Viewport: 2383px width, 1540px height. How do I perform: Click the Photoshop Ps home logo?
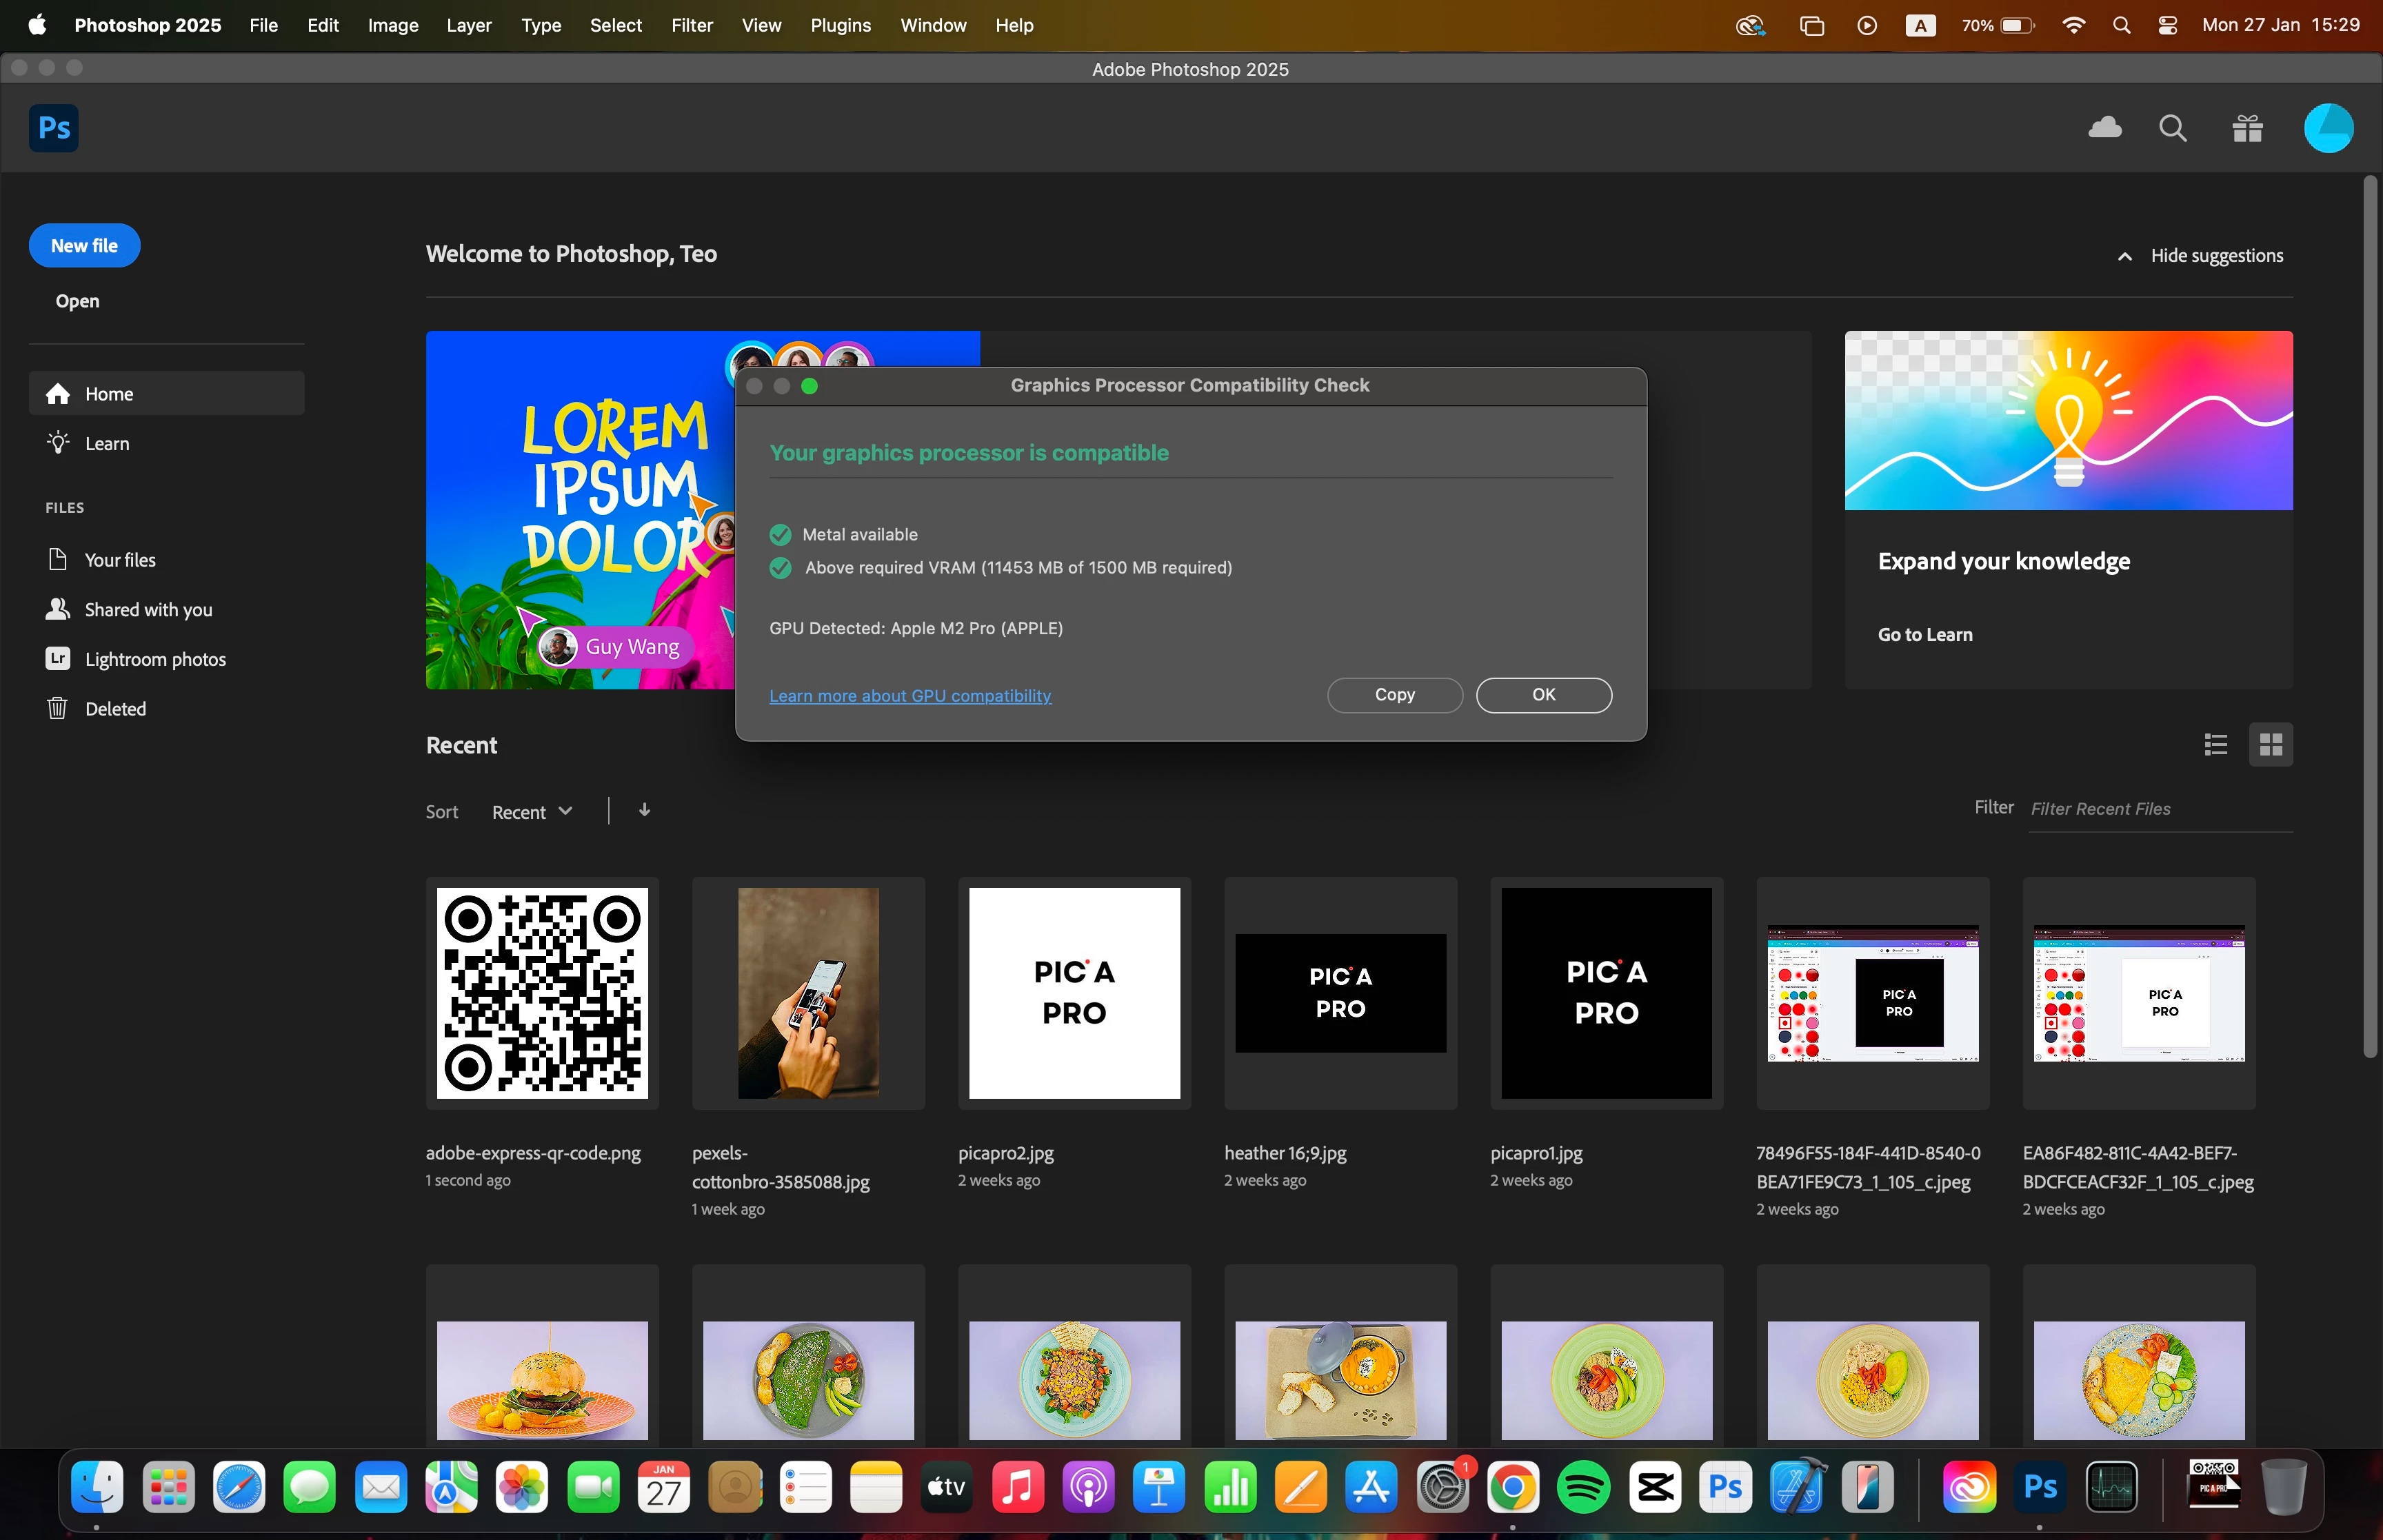[x=53, y=128]
